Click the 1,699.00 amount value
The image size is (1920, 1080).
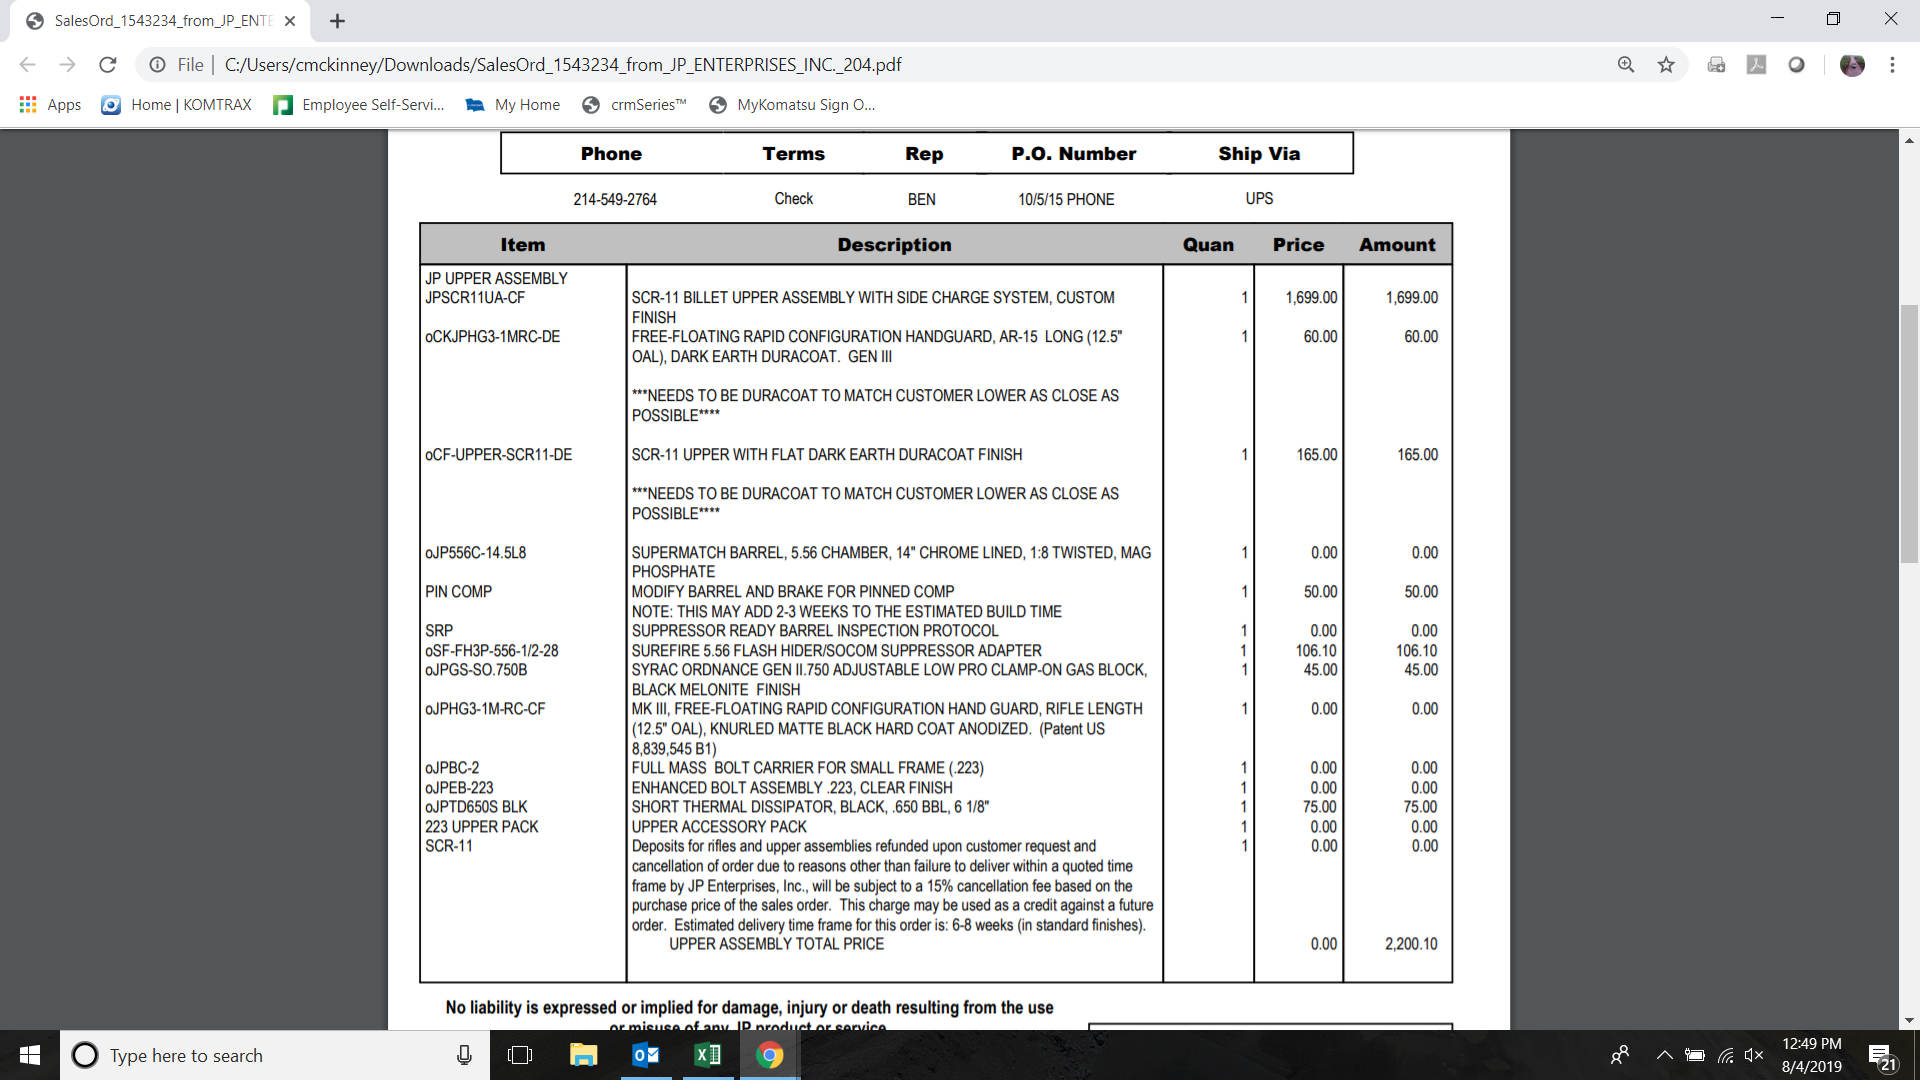[1412, 298]
